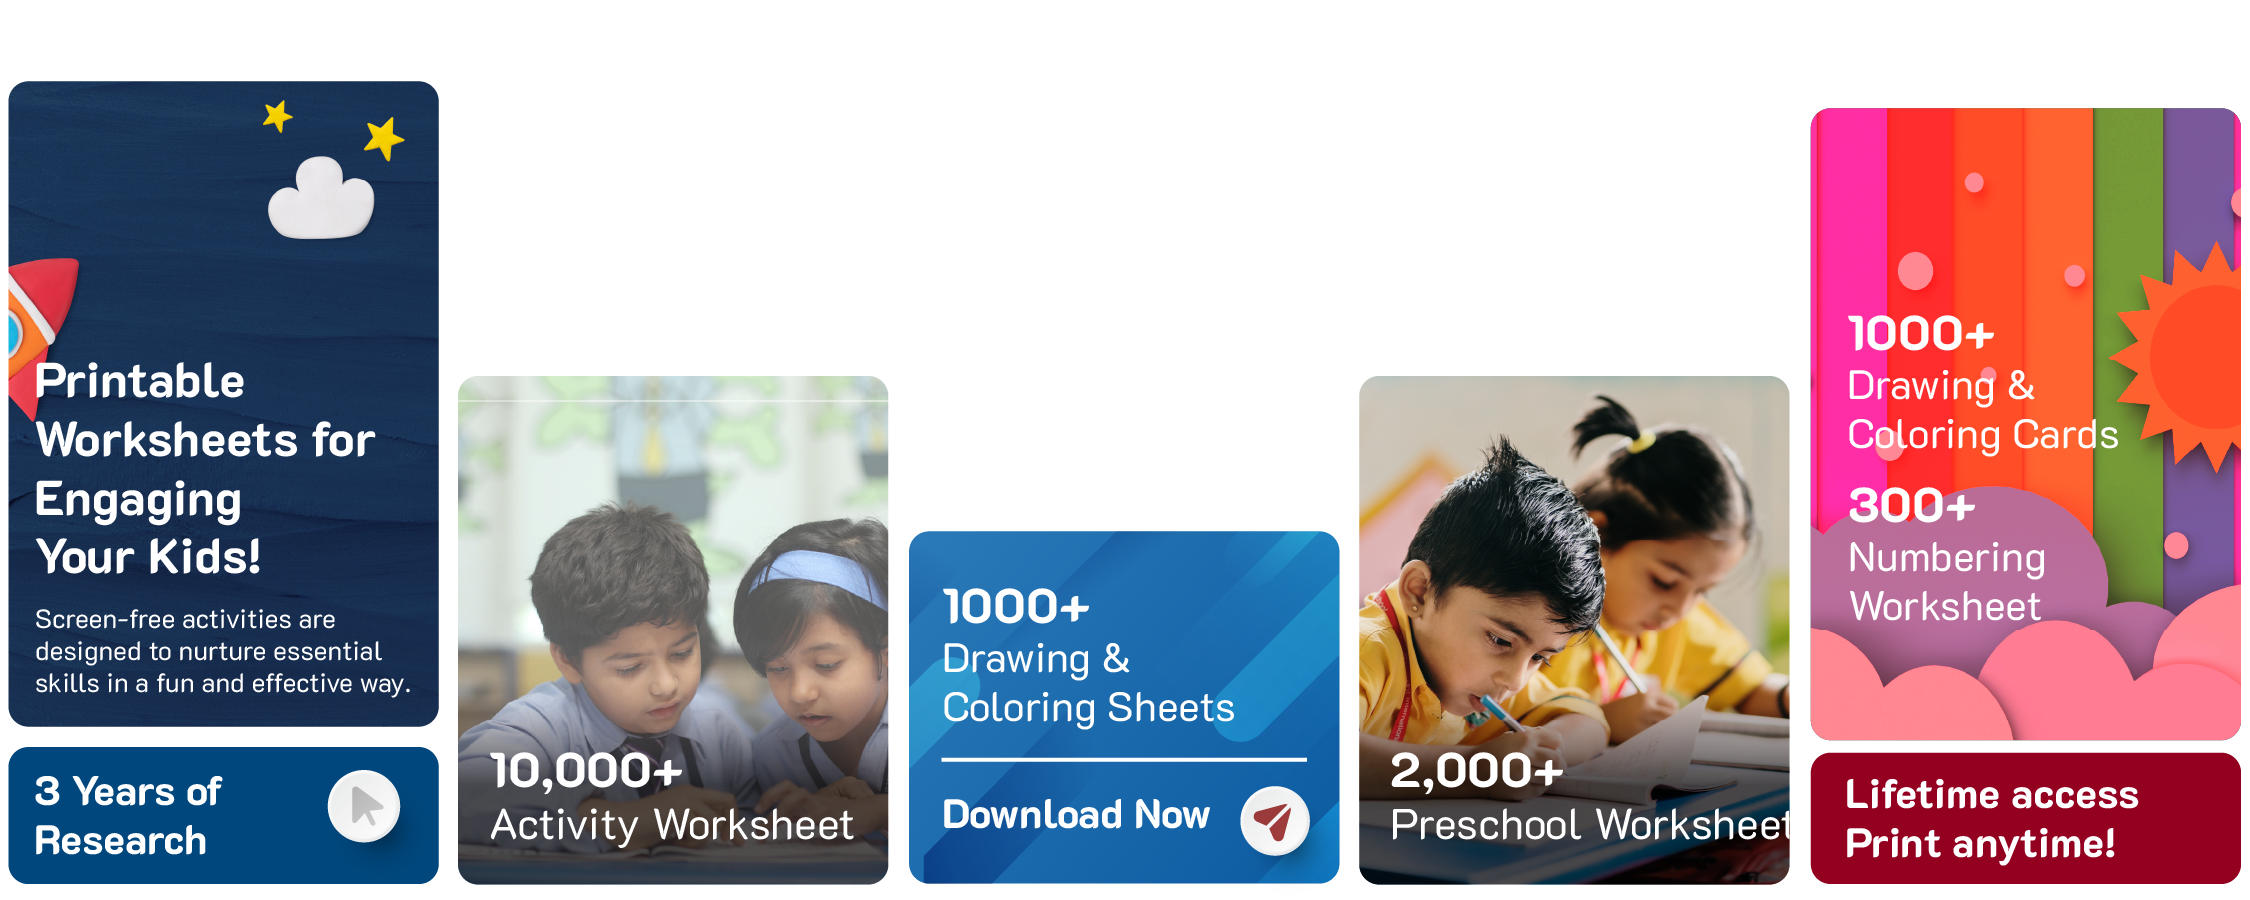This screenshot has width=2250, height=900.
Task: Click the smaller yellow star left of the cloud
Action: coord(277,116)
